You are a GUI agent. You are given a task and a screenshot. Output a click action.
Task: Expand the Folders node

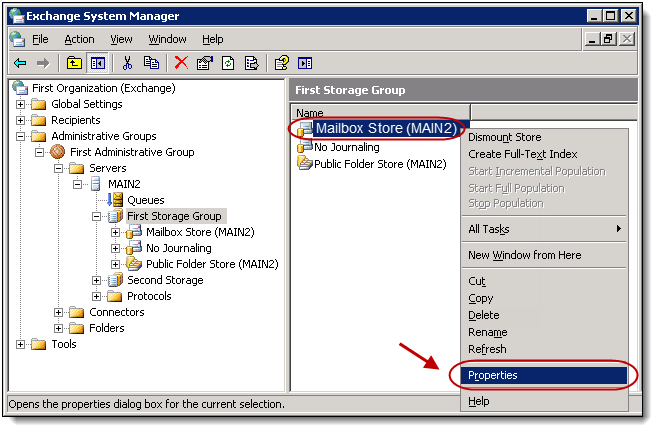click(58, 328)
